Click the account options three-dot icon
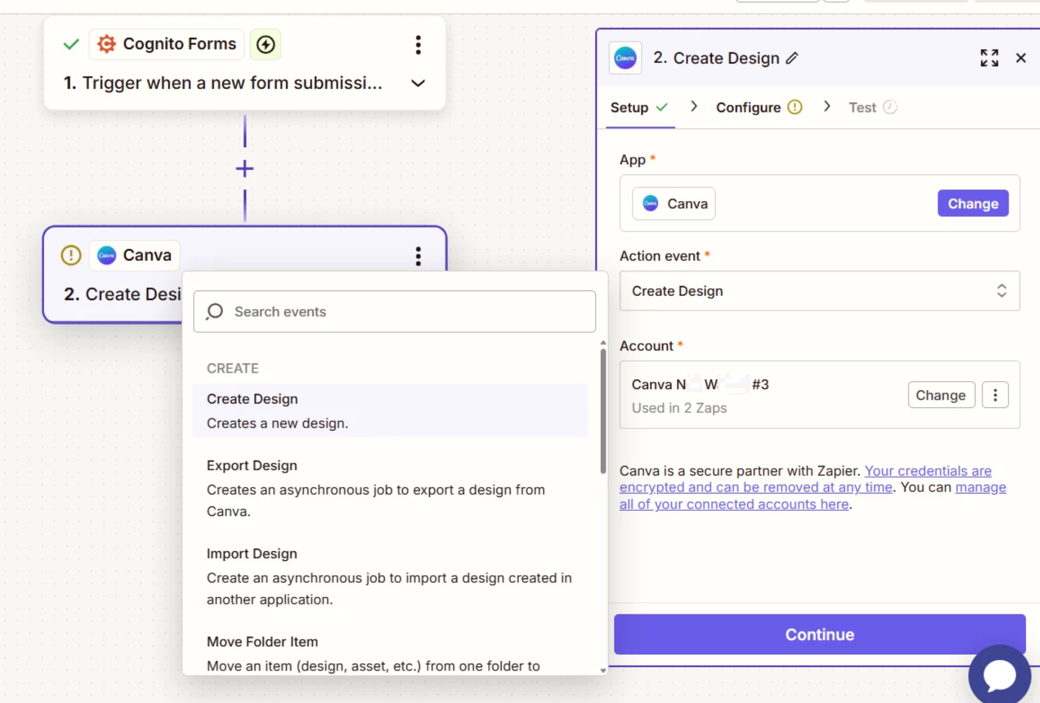This screenshot has height=703, width=1040. tap(995, 395)
